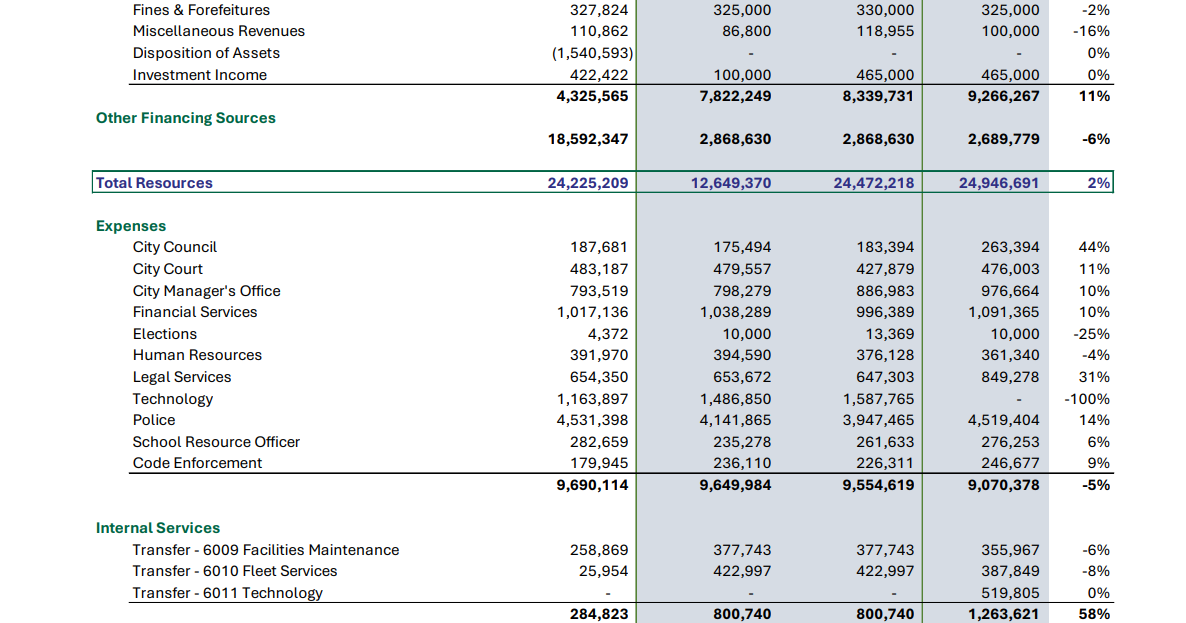Click the School Resource Officer label
Image resolution: width=1186 pixels, height=623 pixels.
coord(216,442)
